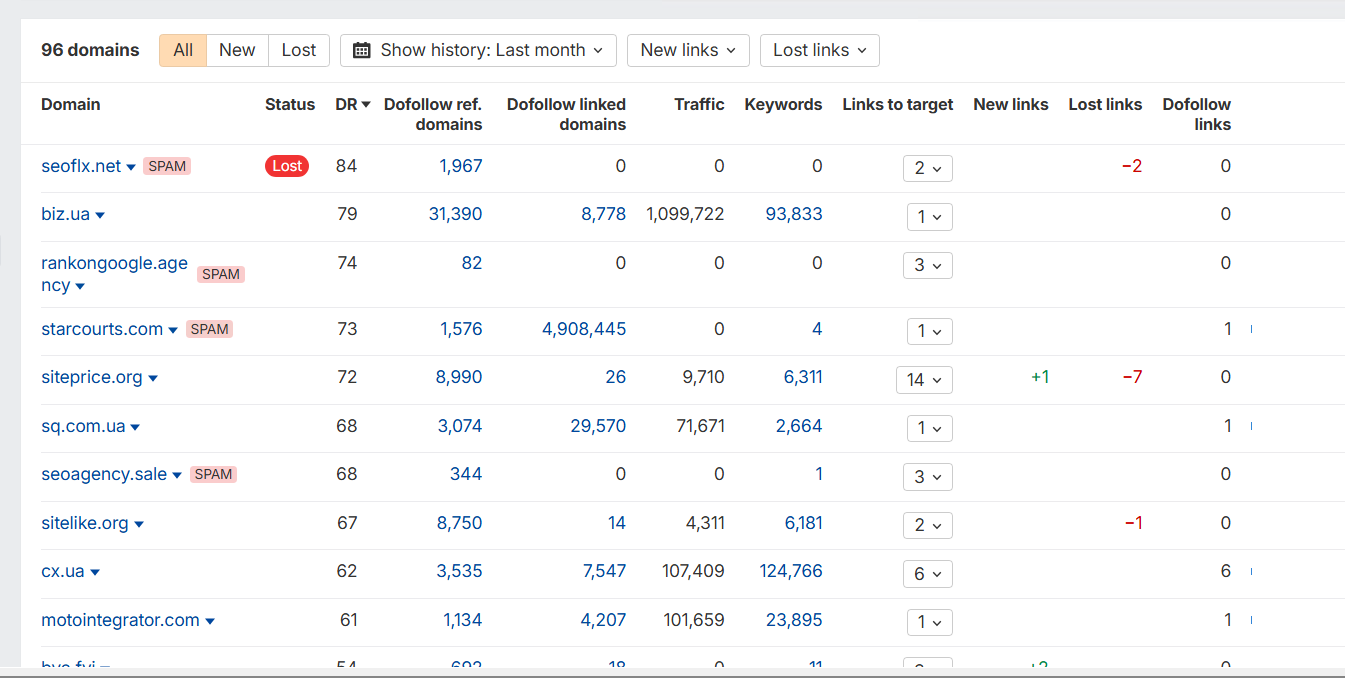The image size is (1345, 678).
Task: Switch to the New domains filter
Action: (x=237, y=50)
